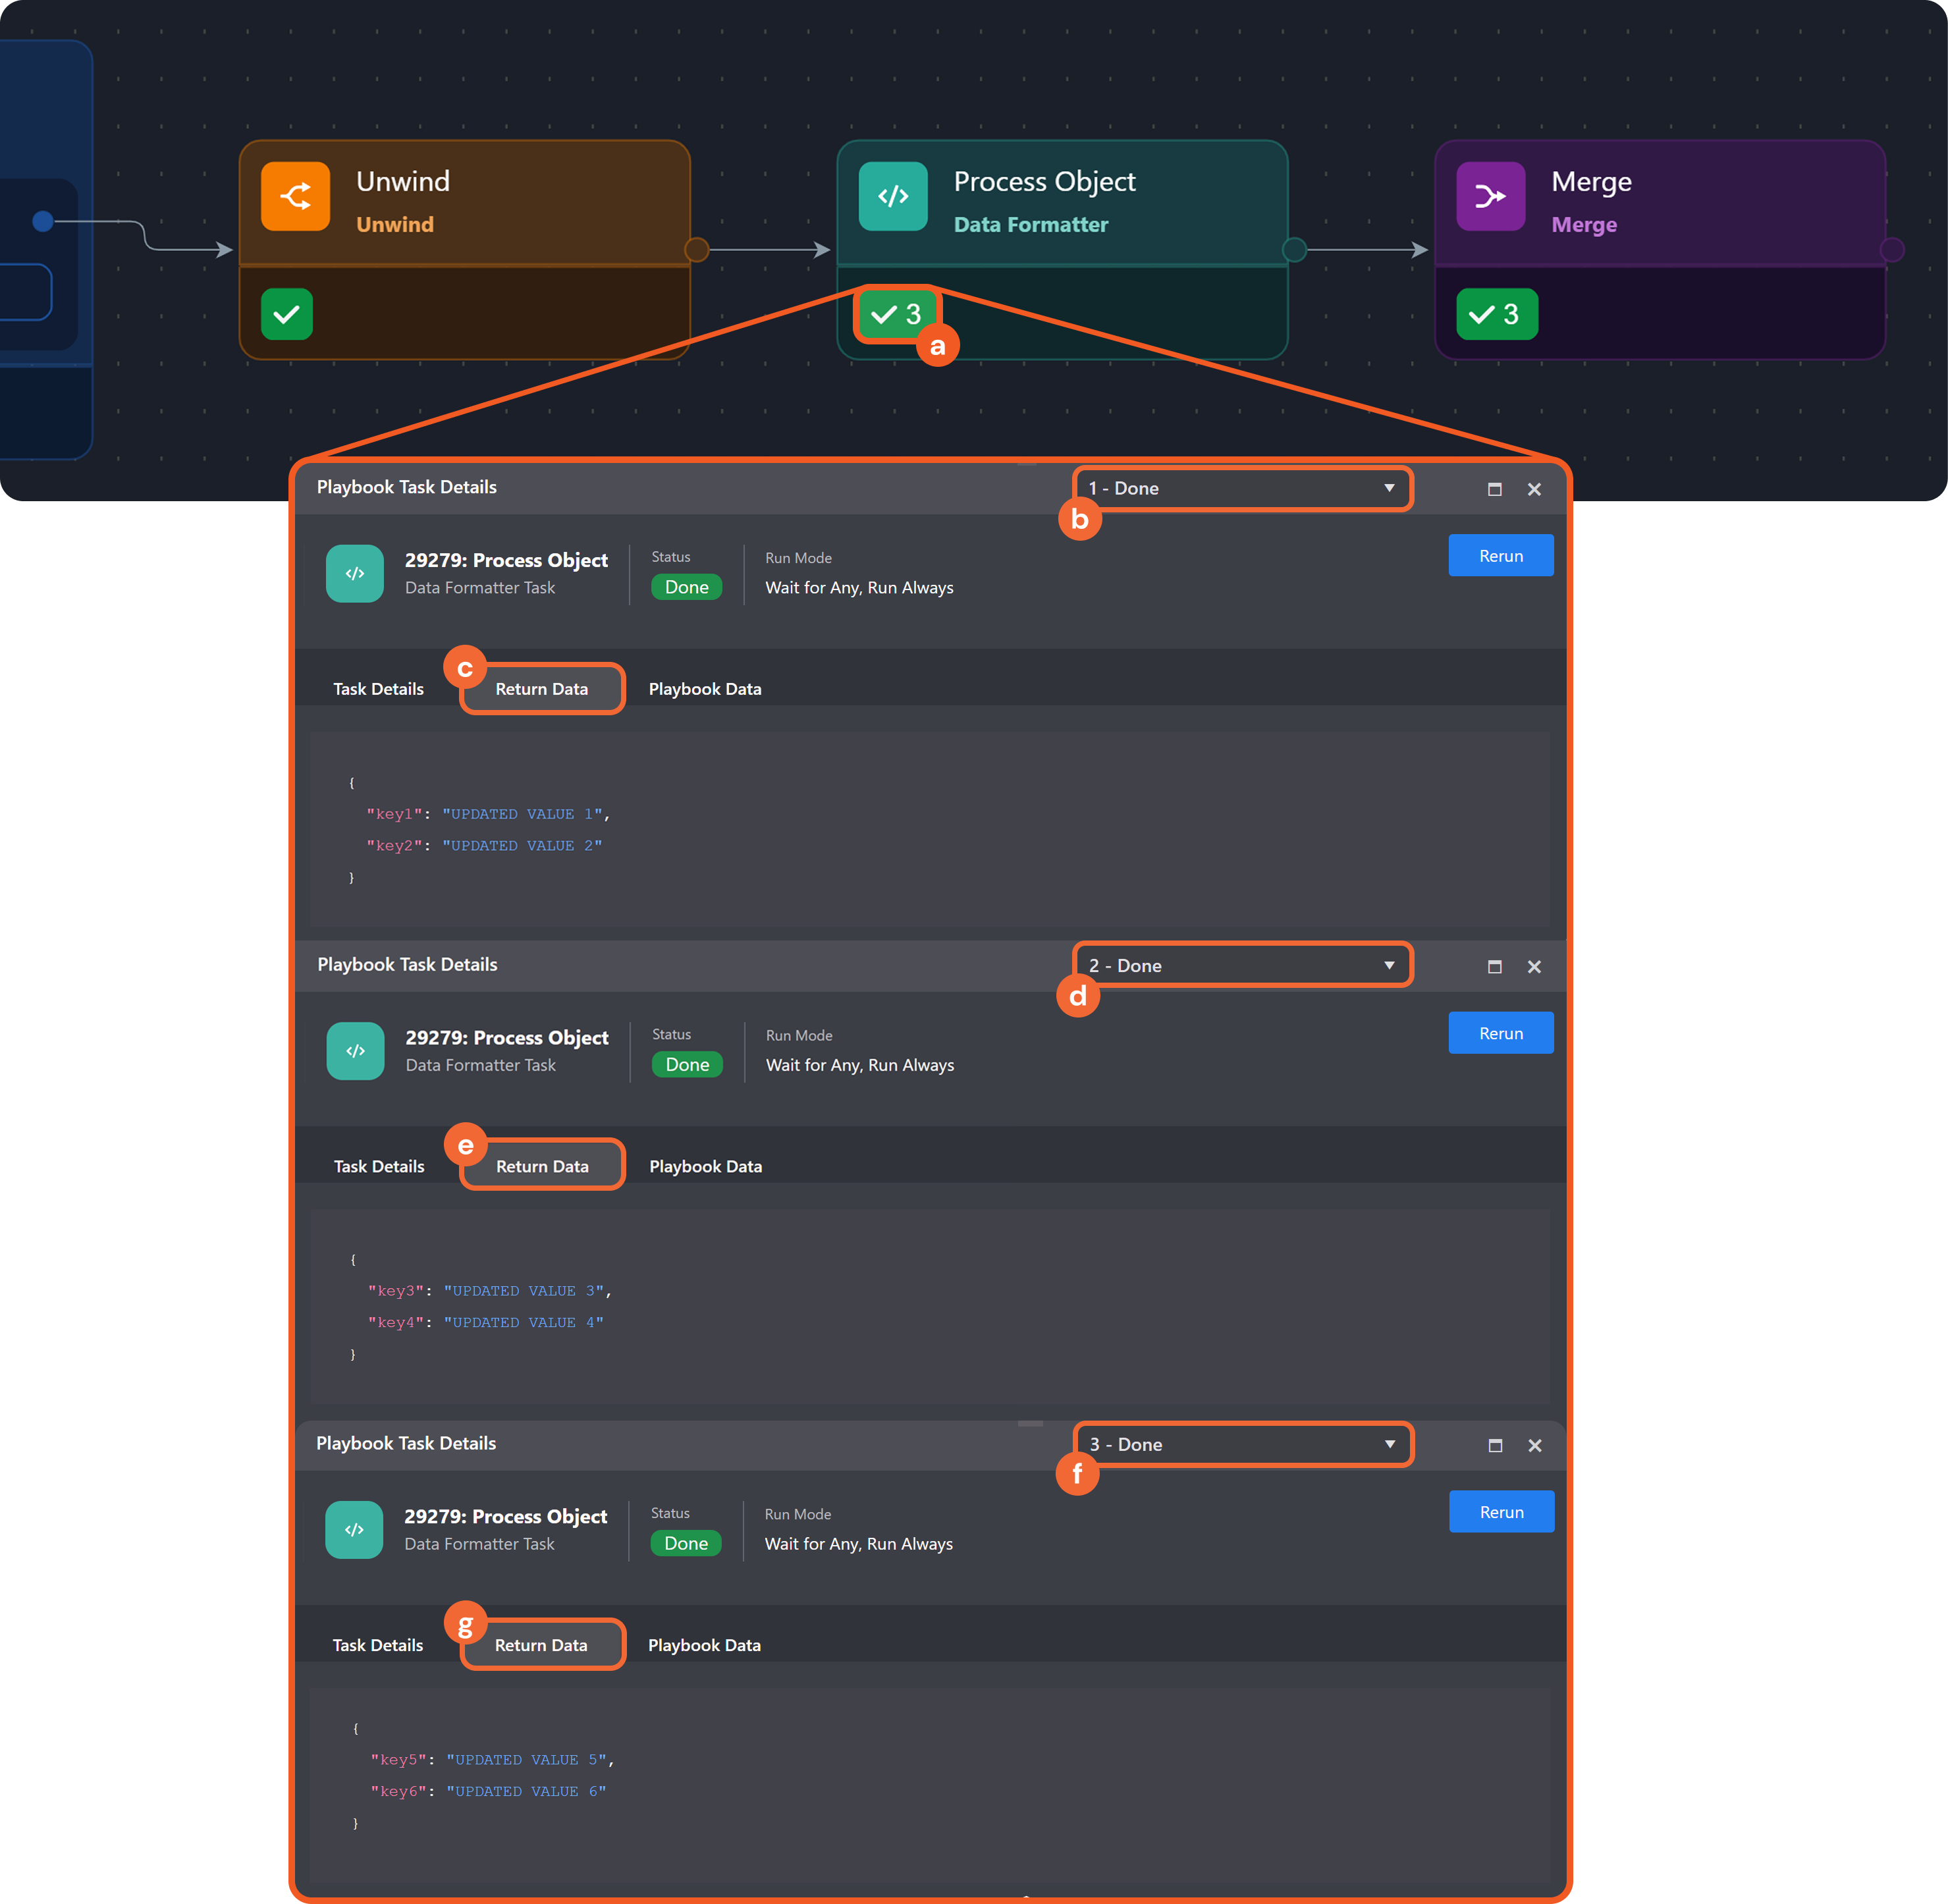Click the Unwind node's output connector
The image size is (1948, 1904).
pos(697,249)
